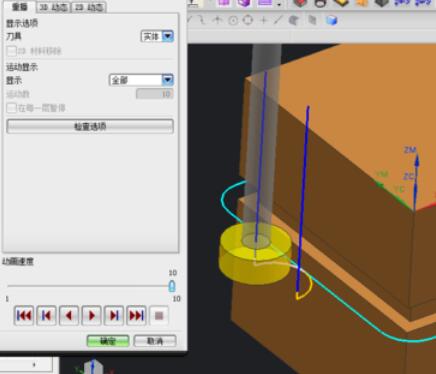The height and width of the screenshot is (374, 436).
Task: Step back to previous operation
Action: pos(46,315)
